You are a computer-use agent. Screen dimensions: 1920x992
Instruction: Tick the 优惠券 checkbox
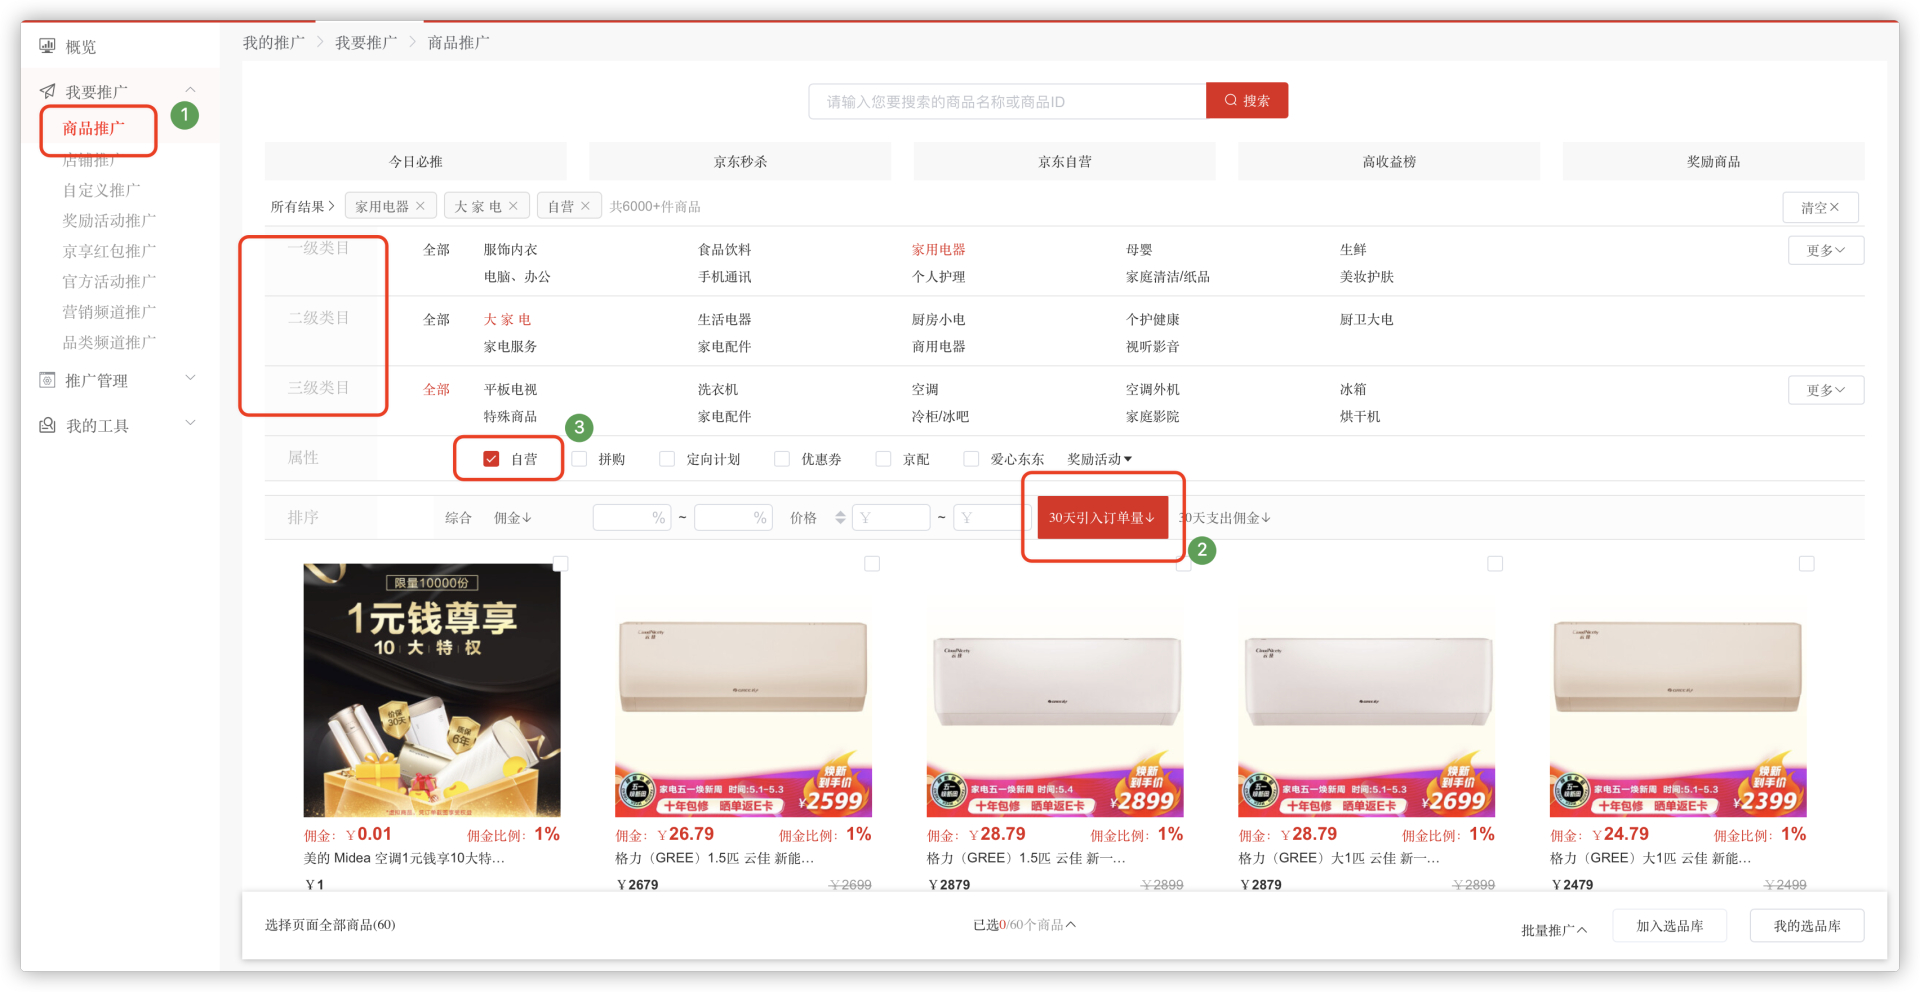(782, 459)
